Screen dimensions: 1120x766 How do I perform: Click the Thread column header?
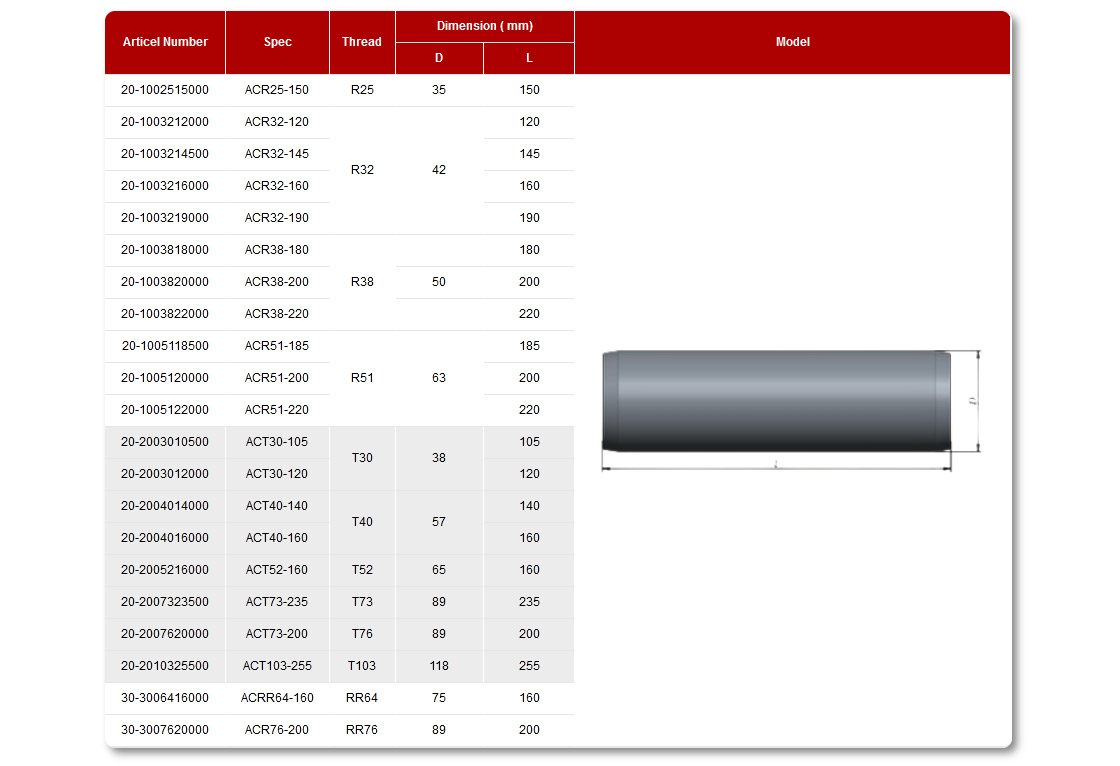(x=362, y=42)
